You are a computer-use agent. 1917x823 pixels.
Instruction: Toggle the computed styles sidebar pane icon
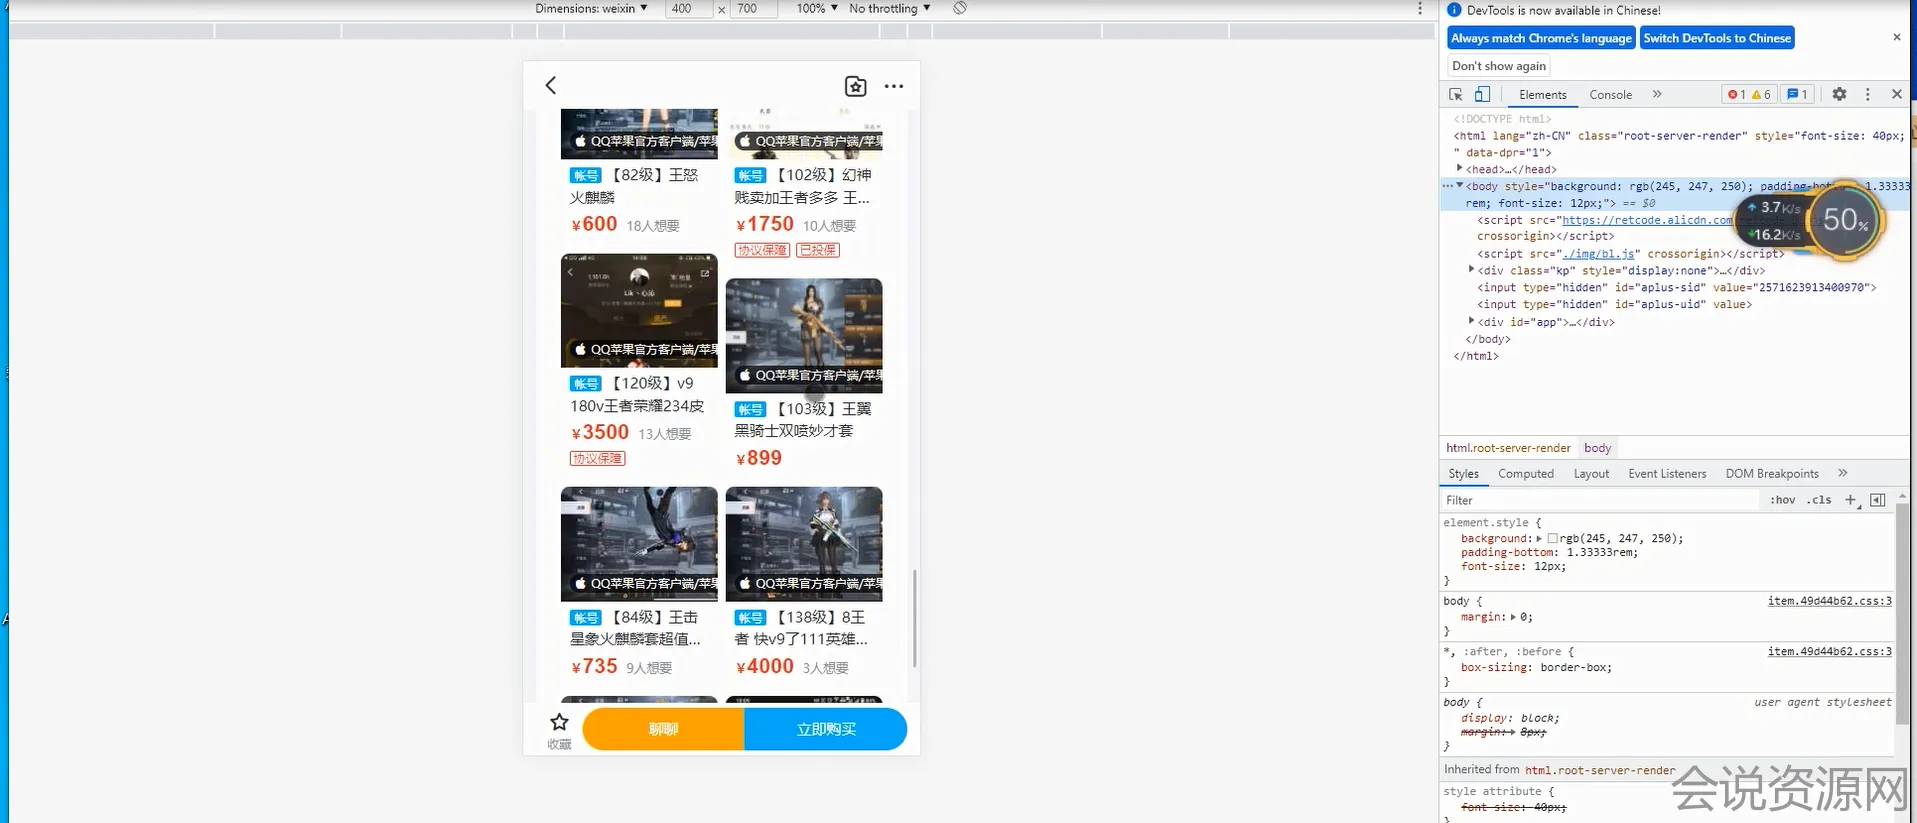(1877, 500)
